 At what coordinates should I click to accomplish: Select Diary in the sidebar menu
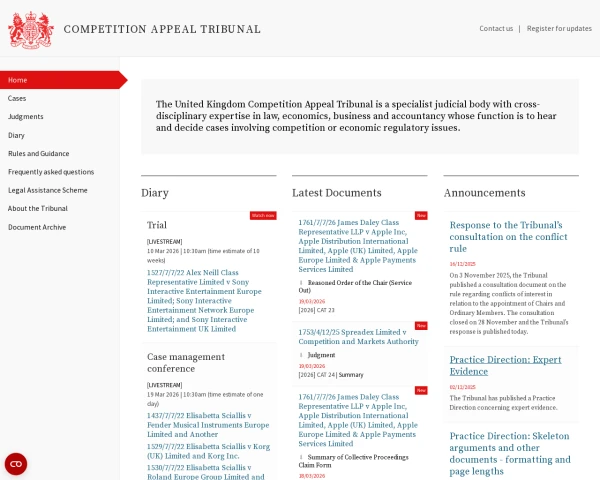click(16, 135)
